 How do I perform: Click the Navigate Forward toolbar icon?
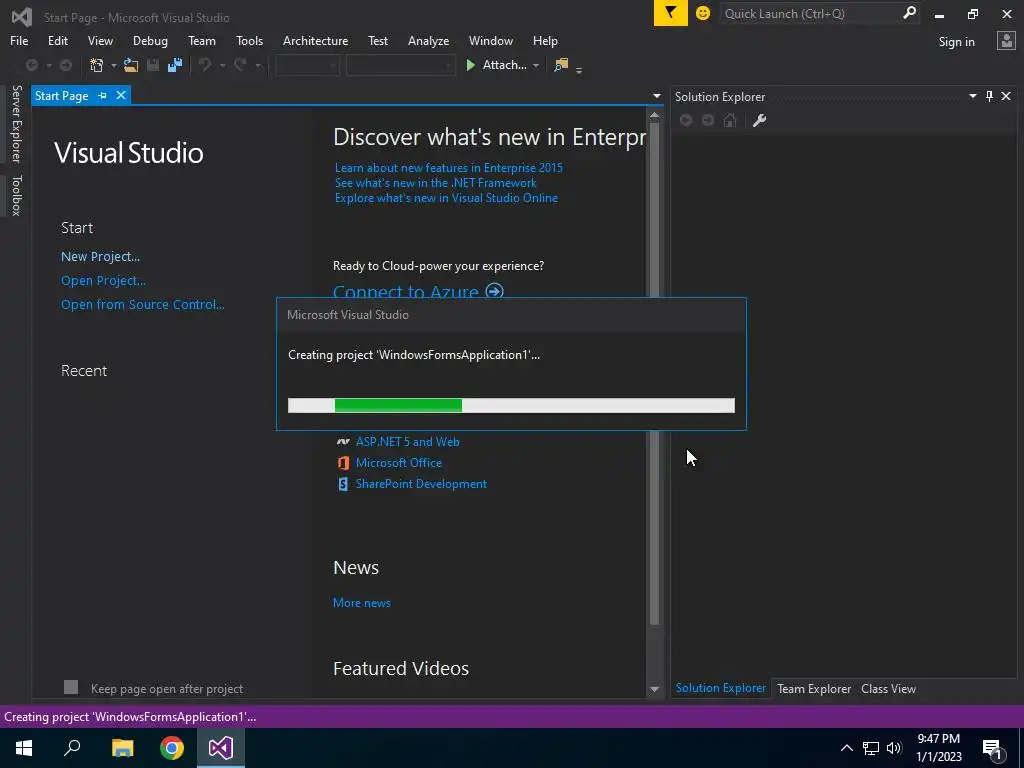pos(66,65)
